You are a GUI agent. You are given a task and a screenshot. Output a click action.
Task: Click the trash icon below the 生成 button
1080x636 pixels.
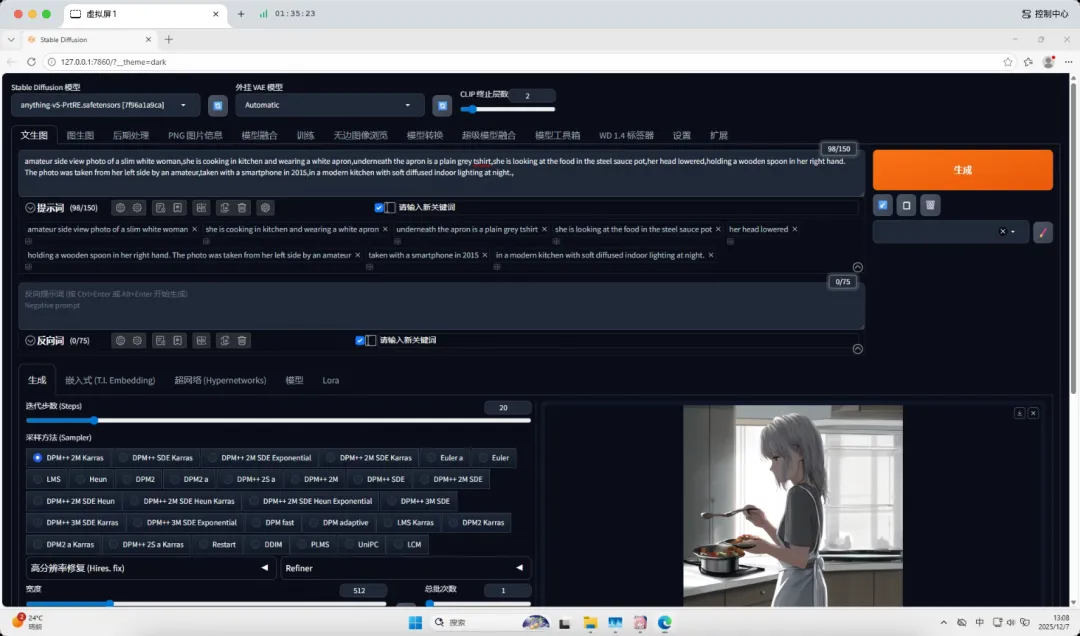[930, 205]
